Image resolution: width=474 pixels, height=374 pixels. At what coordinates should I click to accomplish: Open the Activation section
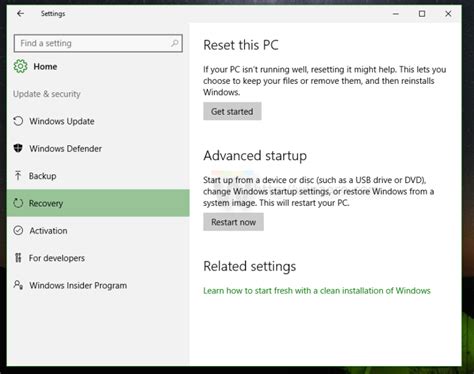pos(98,230)
